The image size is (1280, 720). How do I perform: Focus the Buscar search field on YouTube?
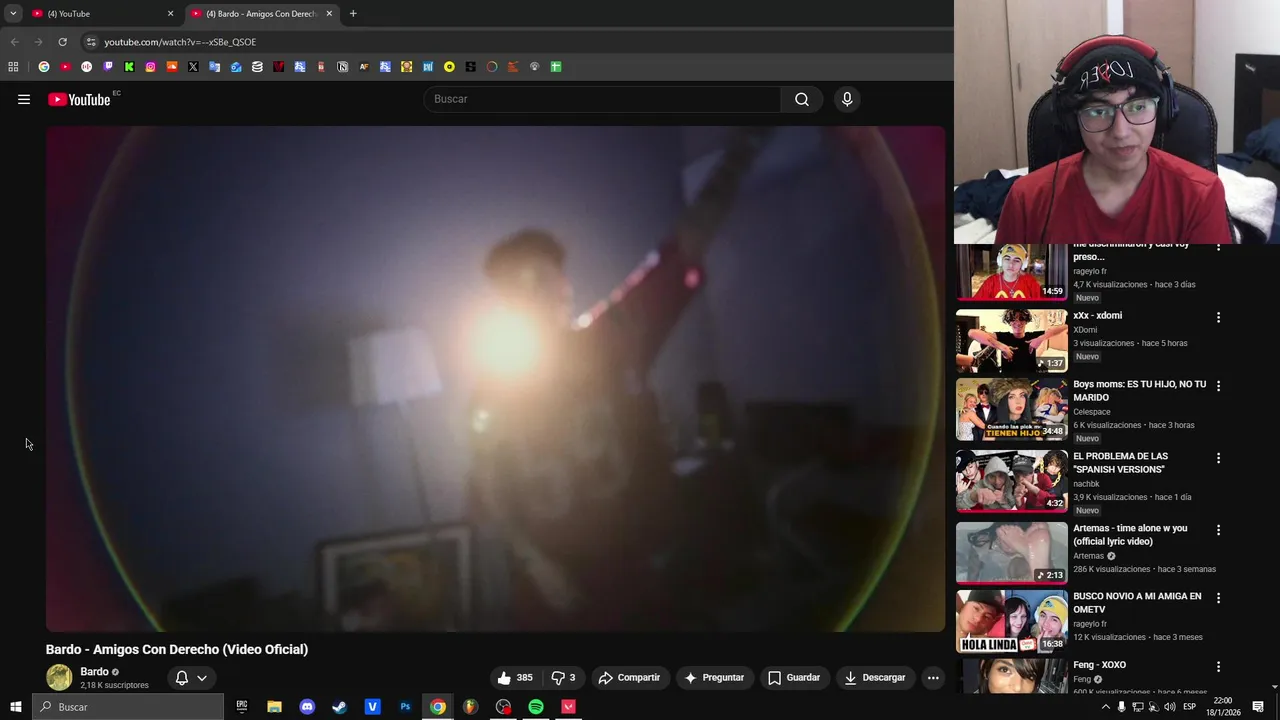[603, 99]
